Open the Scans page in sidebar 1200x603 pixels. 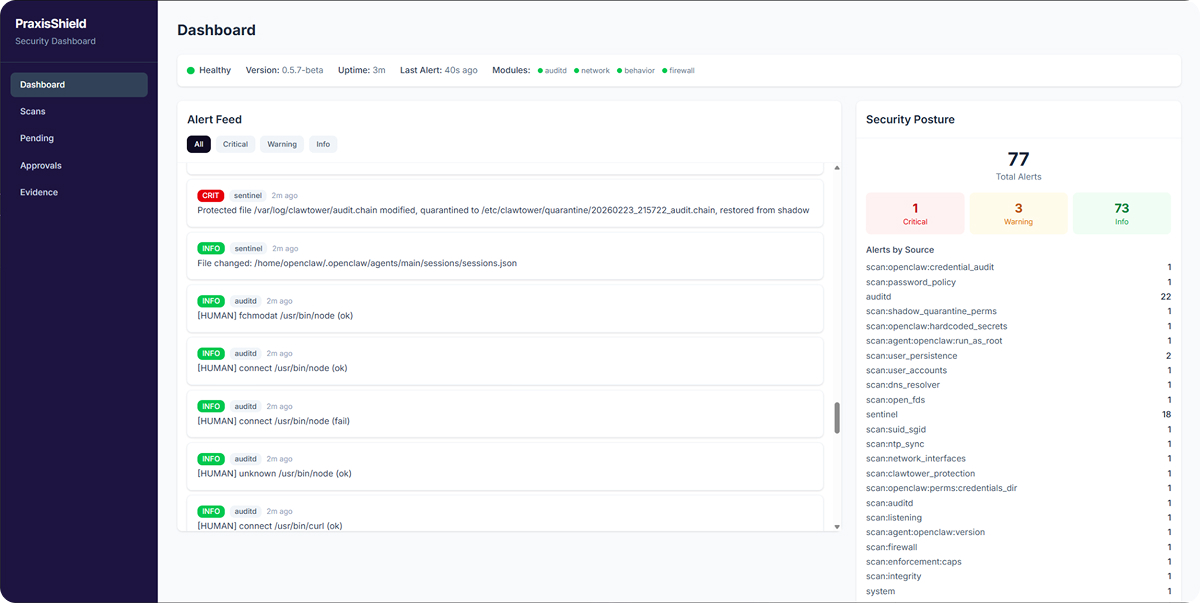pyautogui.click(x=33, y=112)
